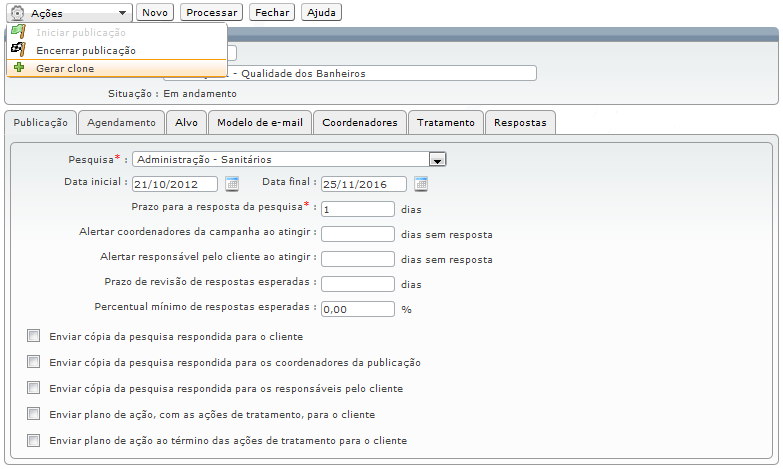
Task: Check copy to publication coordinators option
Action: (34, 362)
